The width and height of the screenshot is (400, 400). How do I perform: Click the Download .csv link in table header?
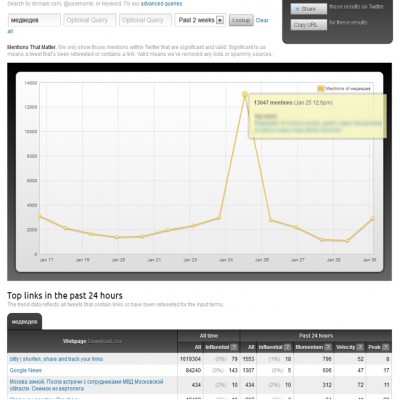pyautogui.click(x=105, y=341)
